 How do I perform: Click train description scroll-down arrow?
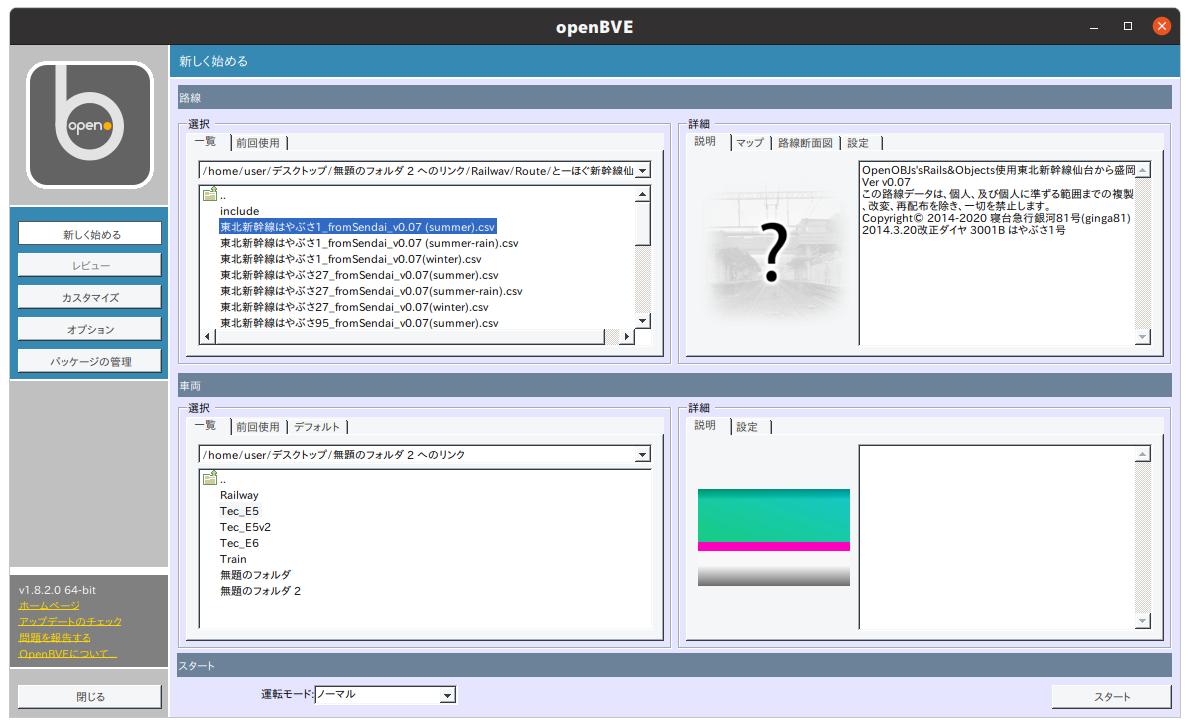(x=1142, y=621)
